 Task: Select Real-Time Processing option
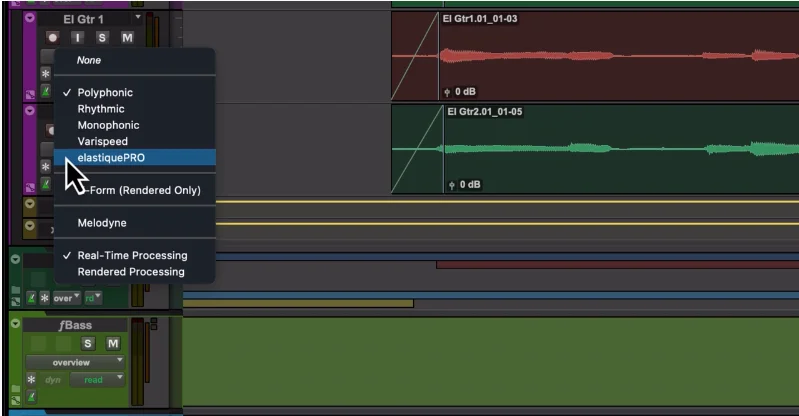pos(135,255)
